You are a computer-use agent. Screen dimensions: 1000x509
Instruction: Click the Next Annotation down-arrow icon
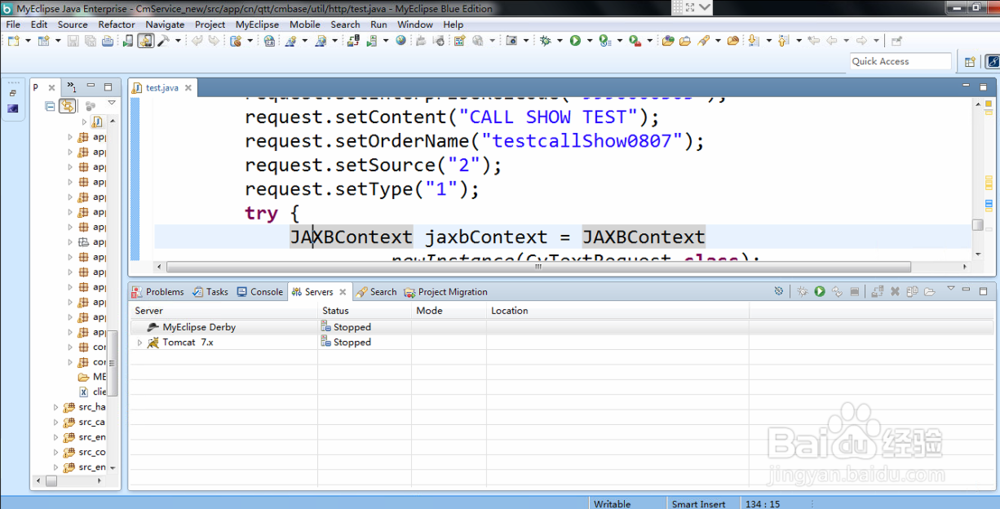754,40
